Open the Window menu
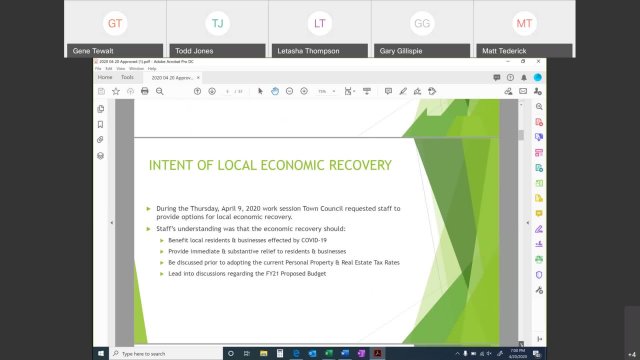 click(x=136, y=69)
